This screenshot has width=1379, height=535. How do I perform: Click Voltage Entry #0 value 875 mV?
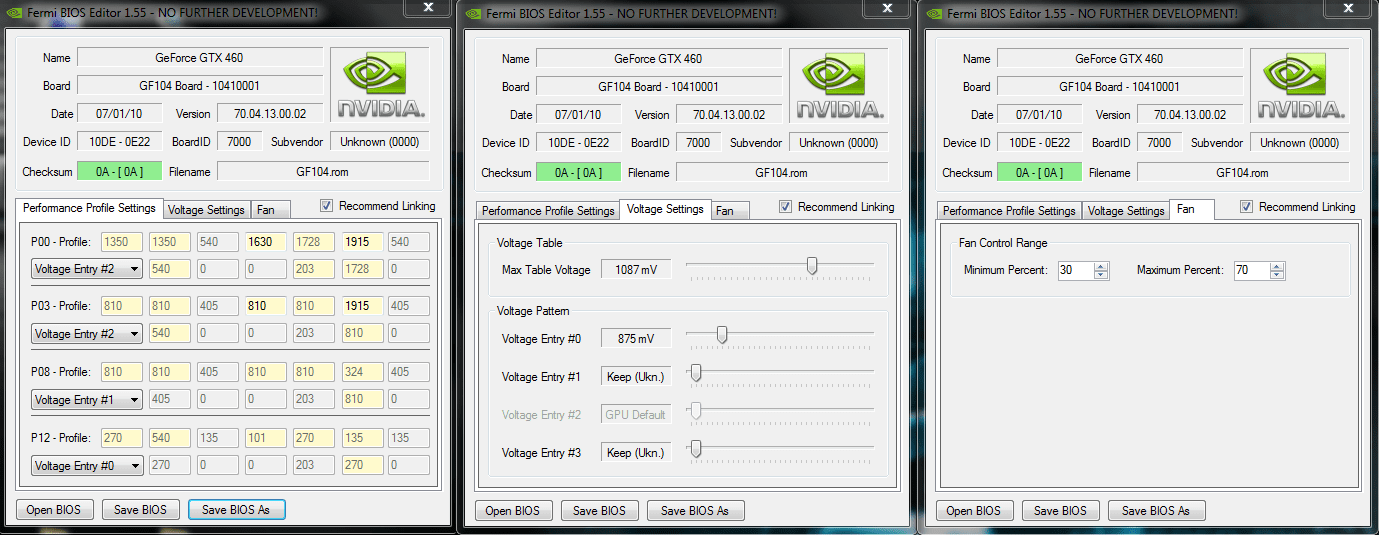tap(636, 339)
